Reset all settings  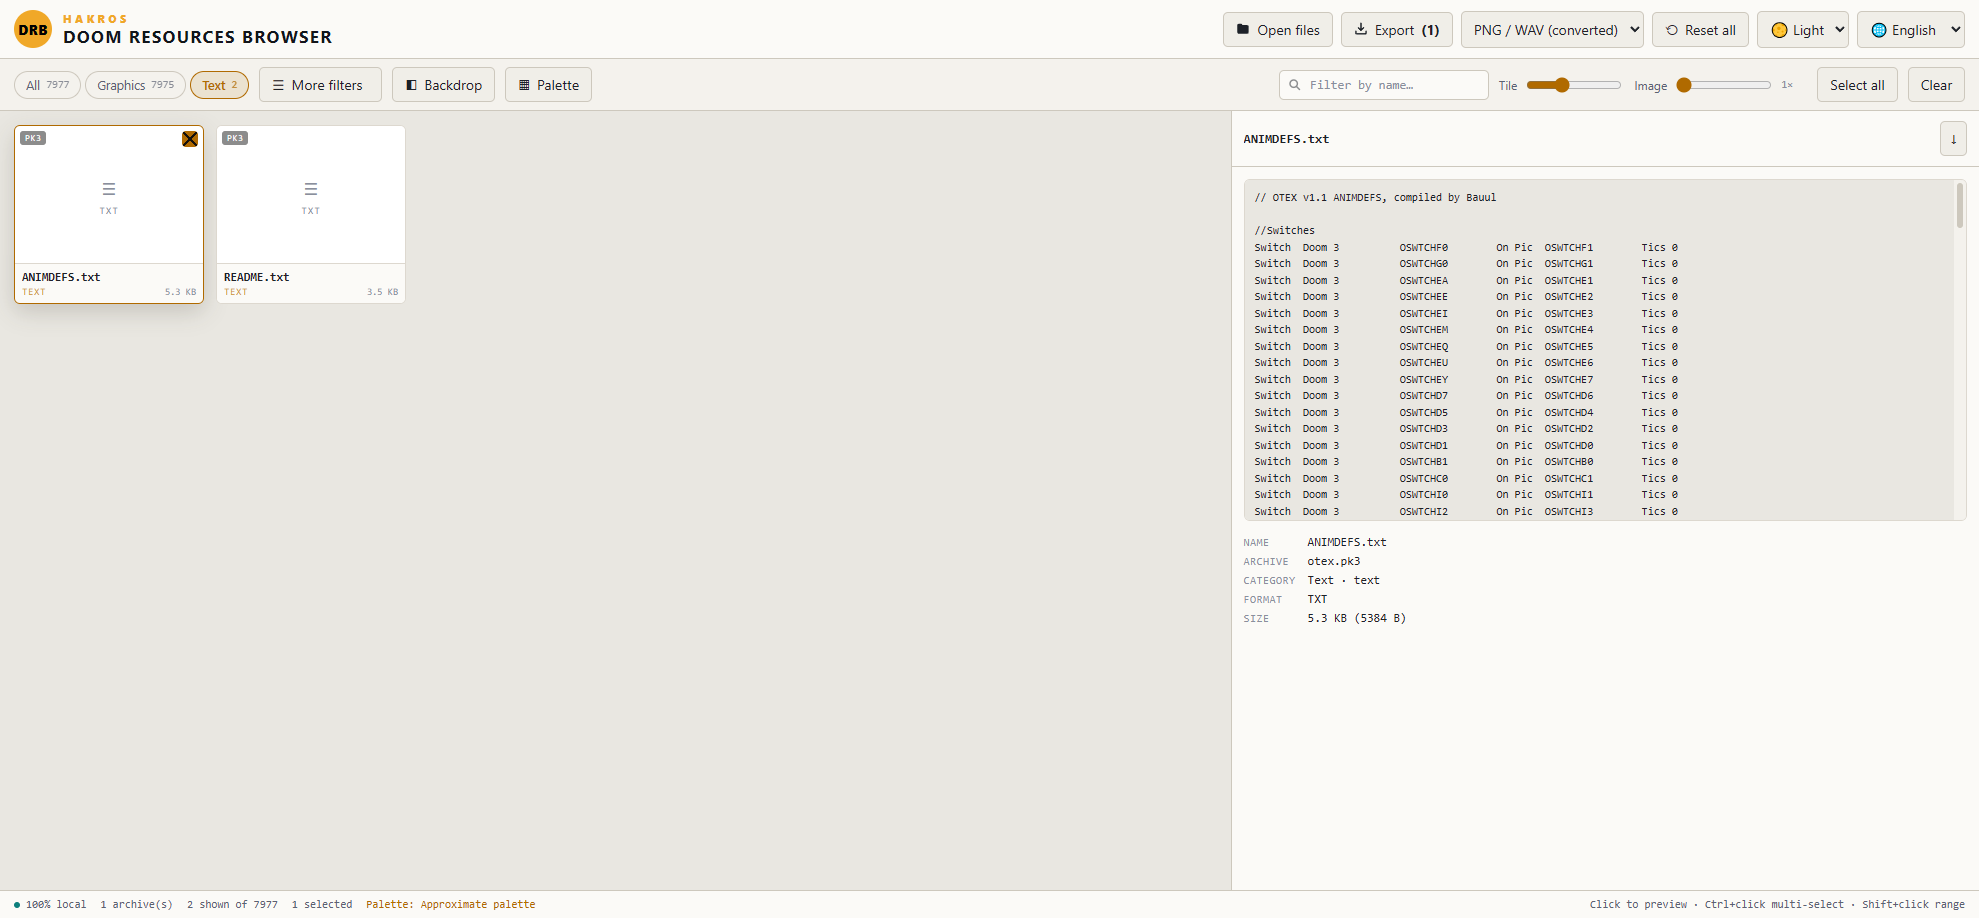point(1700,30)
